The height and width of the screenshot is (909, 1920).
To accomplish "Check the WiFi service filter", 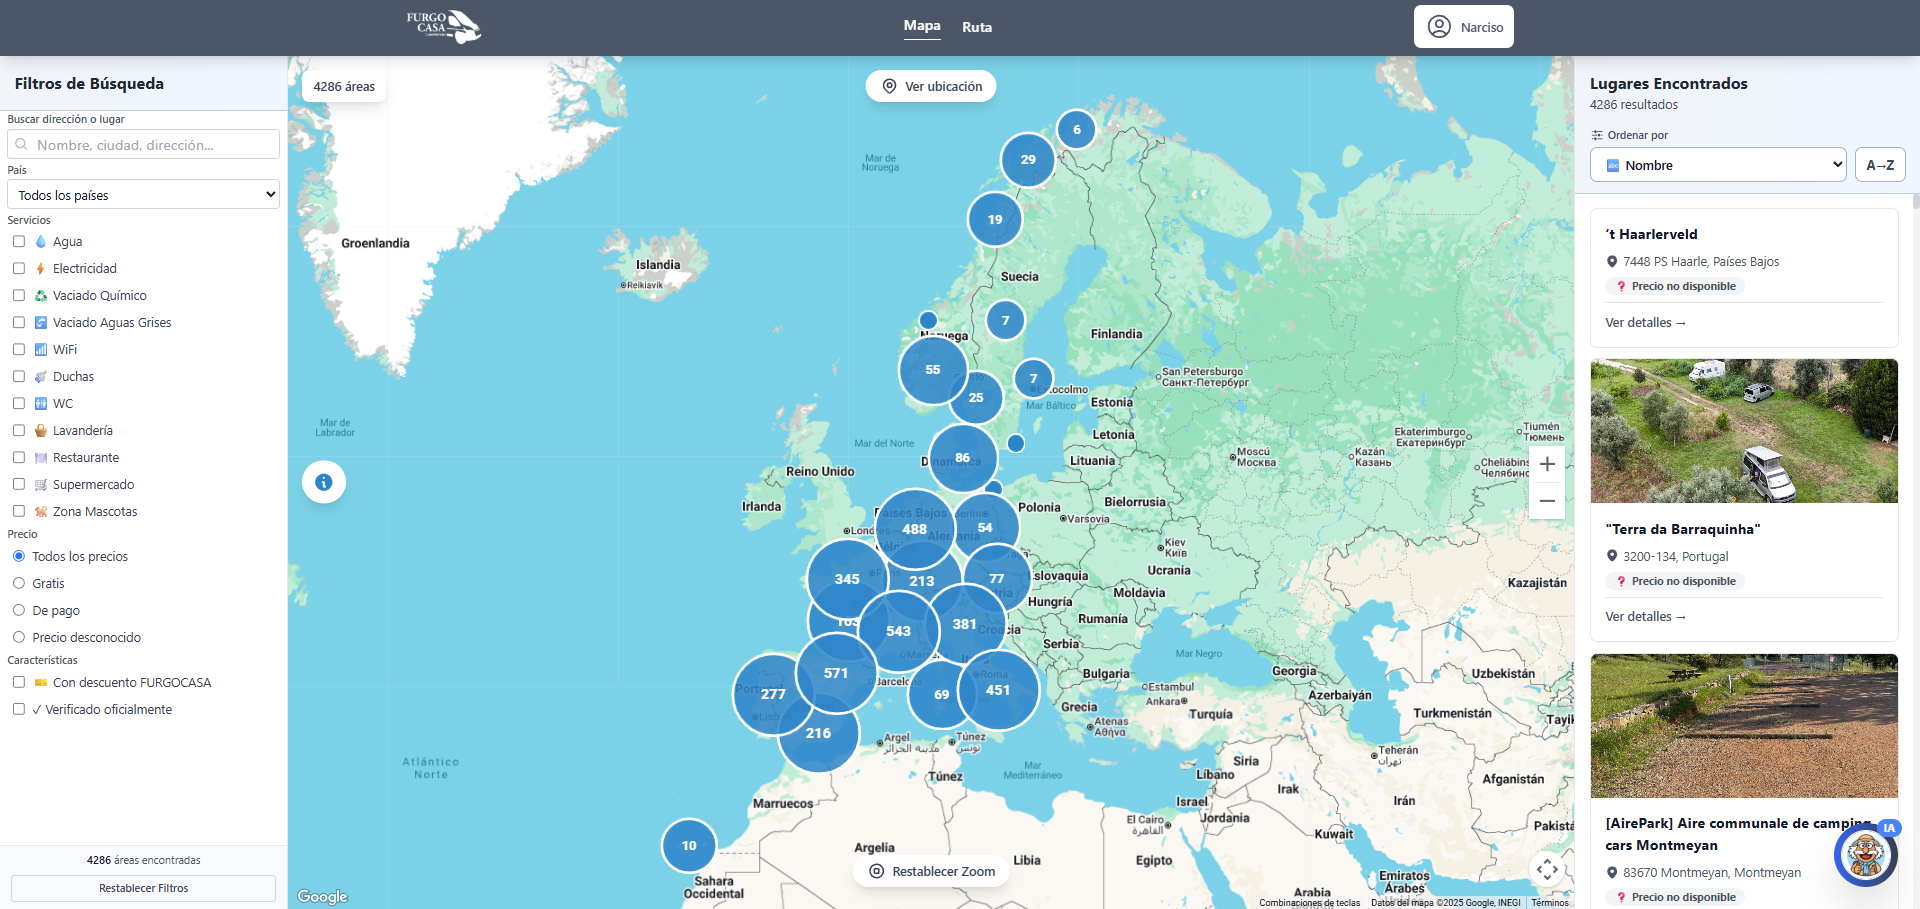I will tap(19, 349).
